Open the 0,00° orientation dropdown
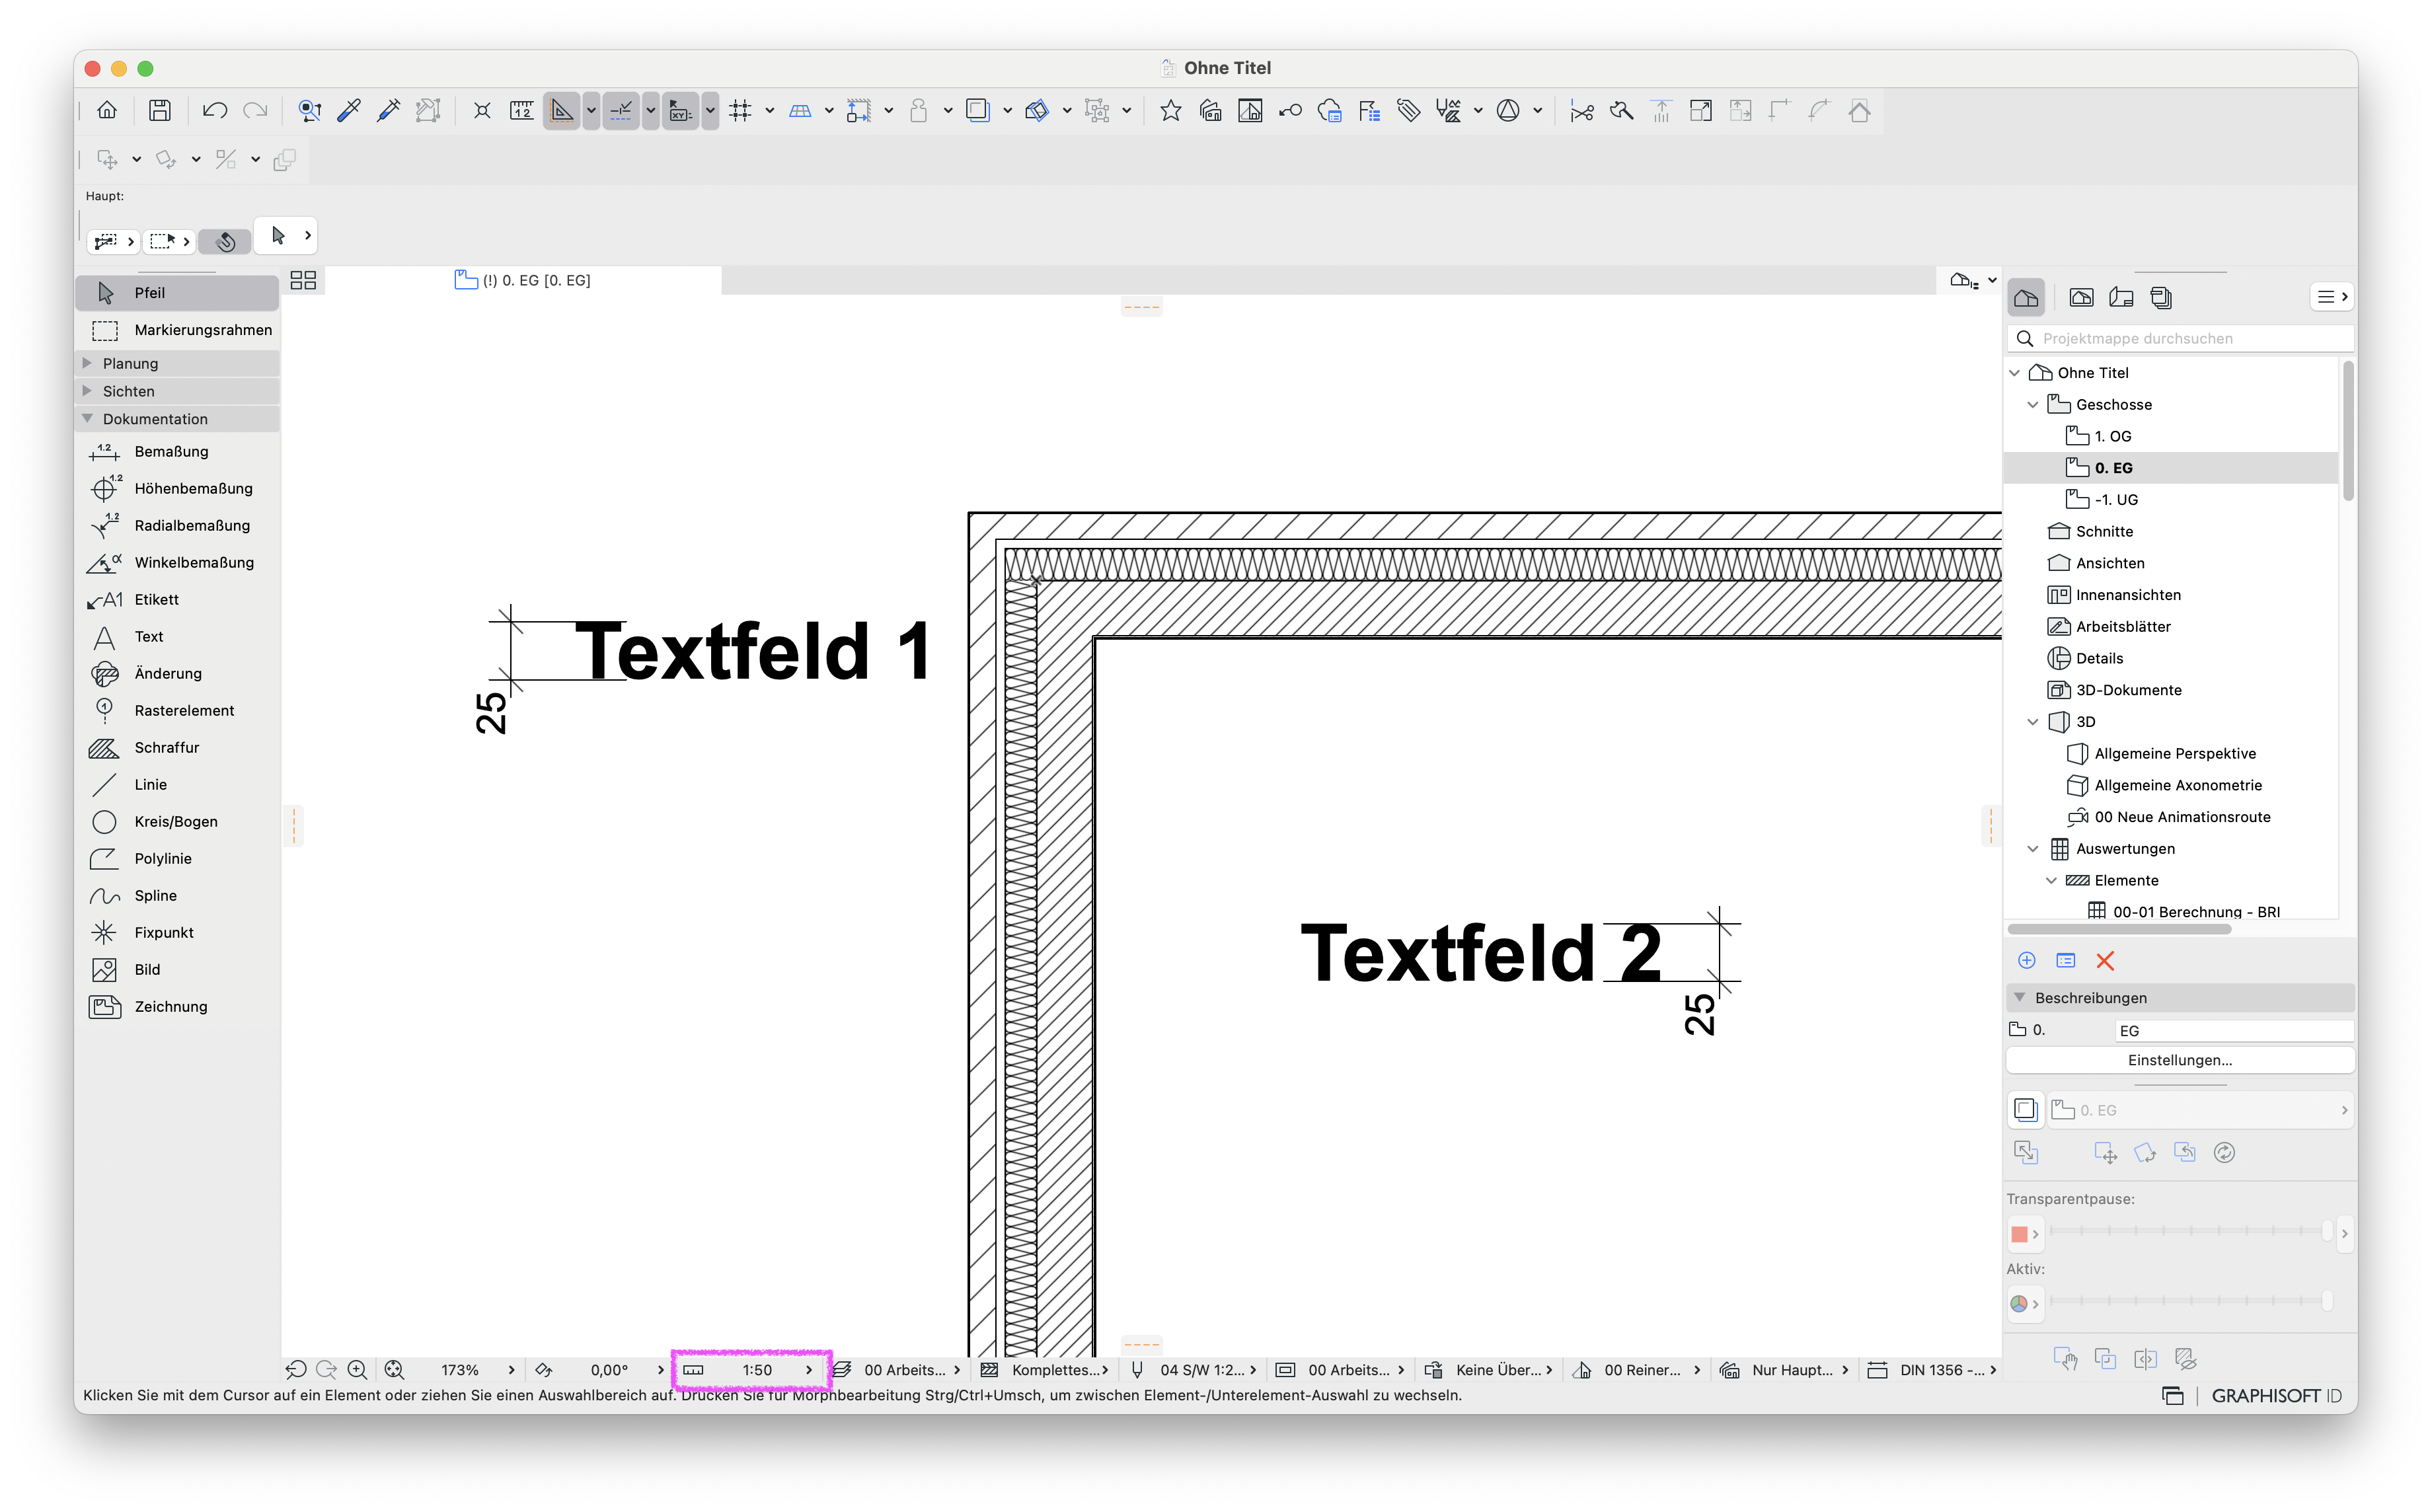 [x=600, y=1370]
